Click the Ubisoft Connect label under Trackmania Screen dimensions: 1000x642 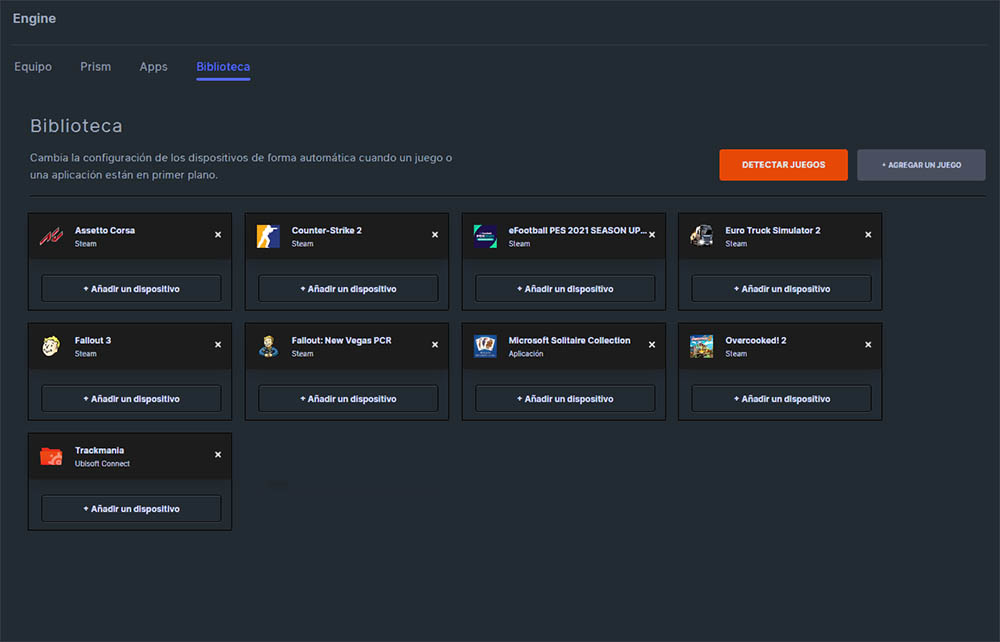pyautogui.click(x=102, y=463)
